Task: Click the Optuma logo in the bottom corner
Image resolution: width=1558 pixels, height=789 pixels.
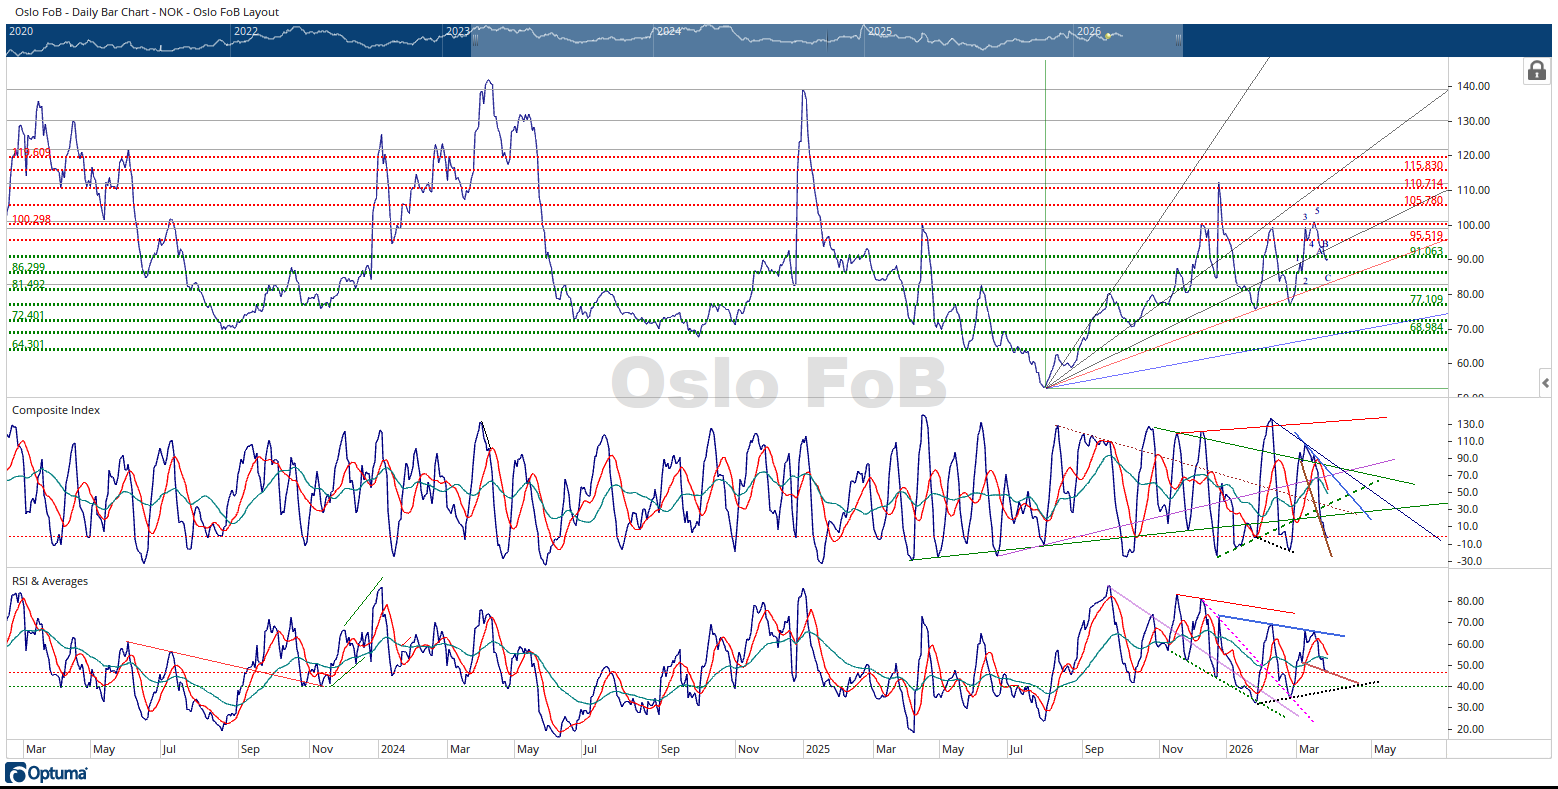Action: pos(47,773)
